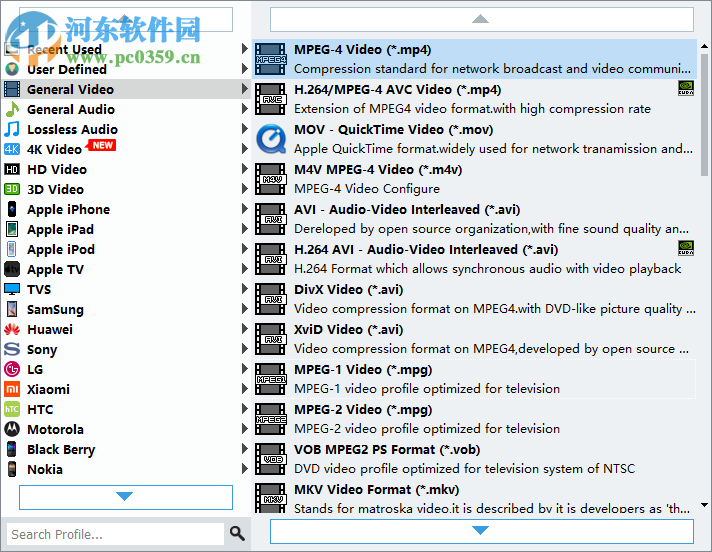Click the Huawei logo icon
The image size is (712, 552).
click(12, 329)
